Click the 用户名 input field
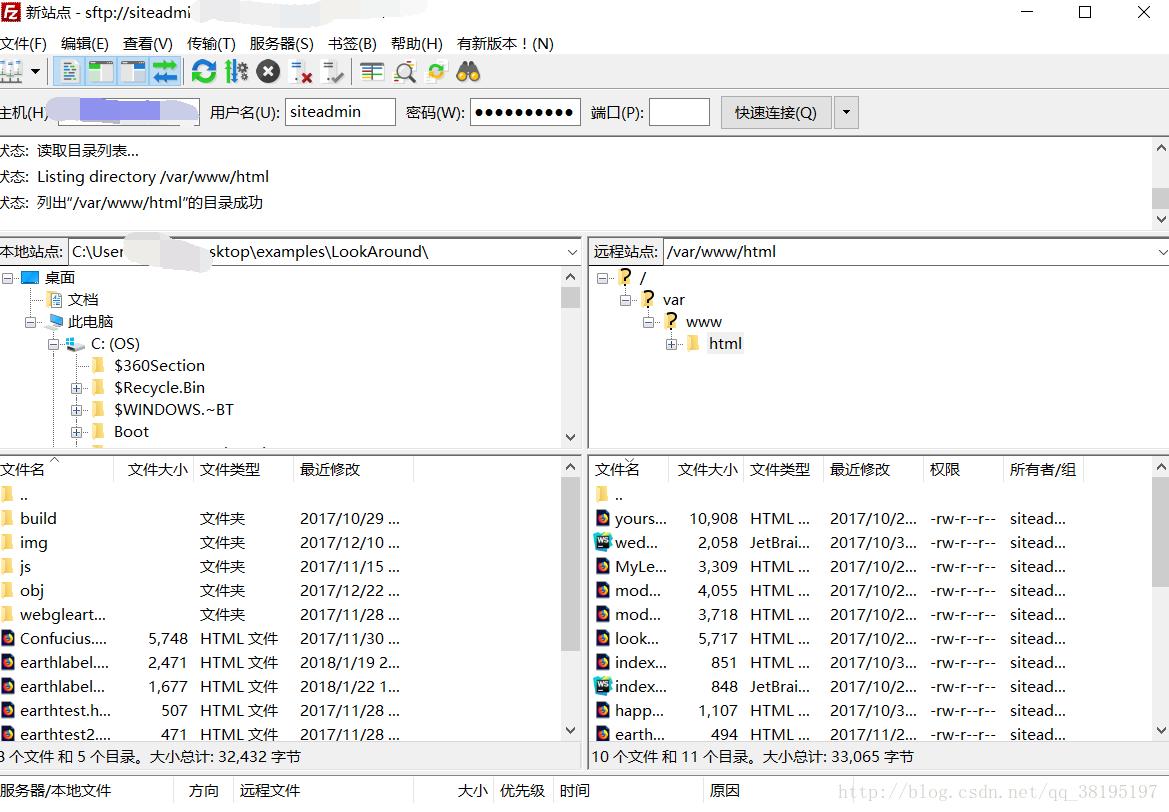Screen dimensions: 1169x812 [x=340, y=112]
